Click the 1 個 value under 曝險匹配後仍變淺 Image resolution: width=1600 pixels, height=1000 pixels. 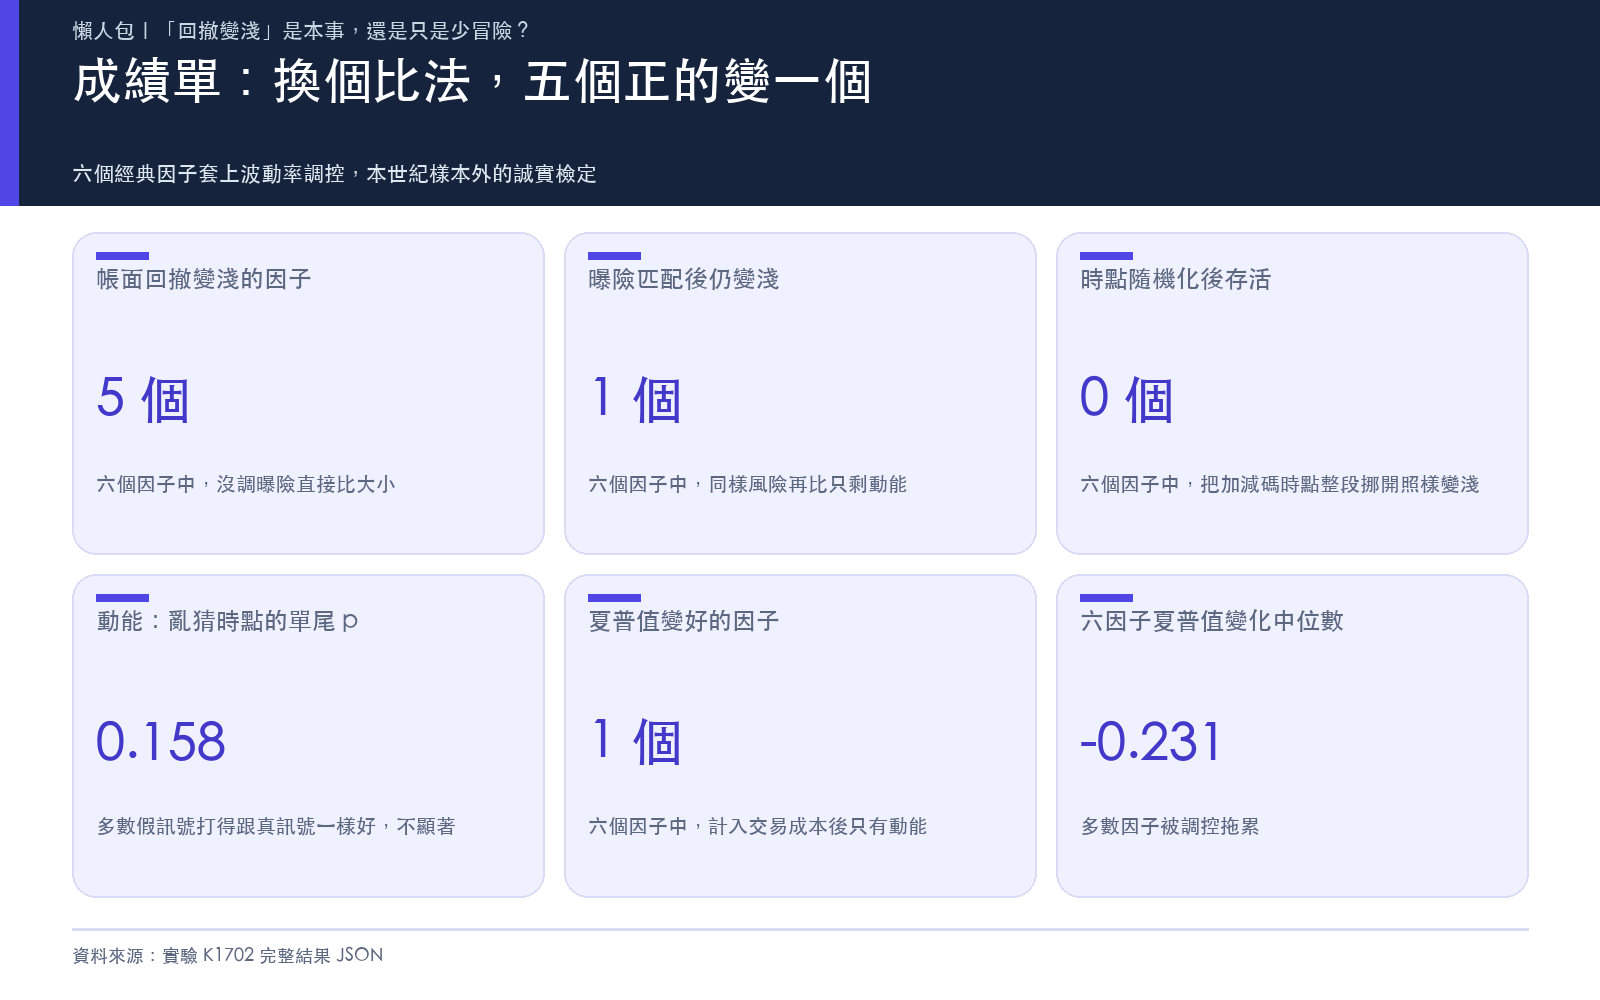click(x=636, y=399)
